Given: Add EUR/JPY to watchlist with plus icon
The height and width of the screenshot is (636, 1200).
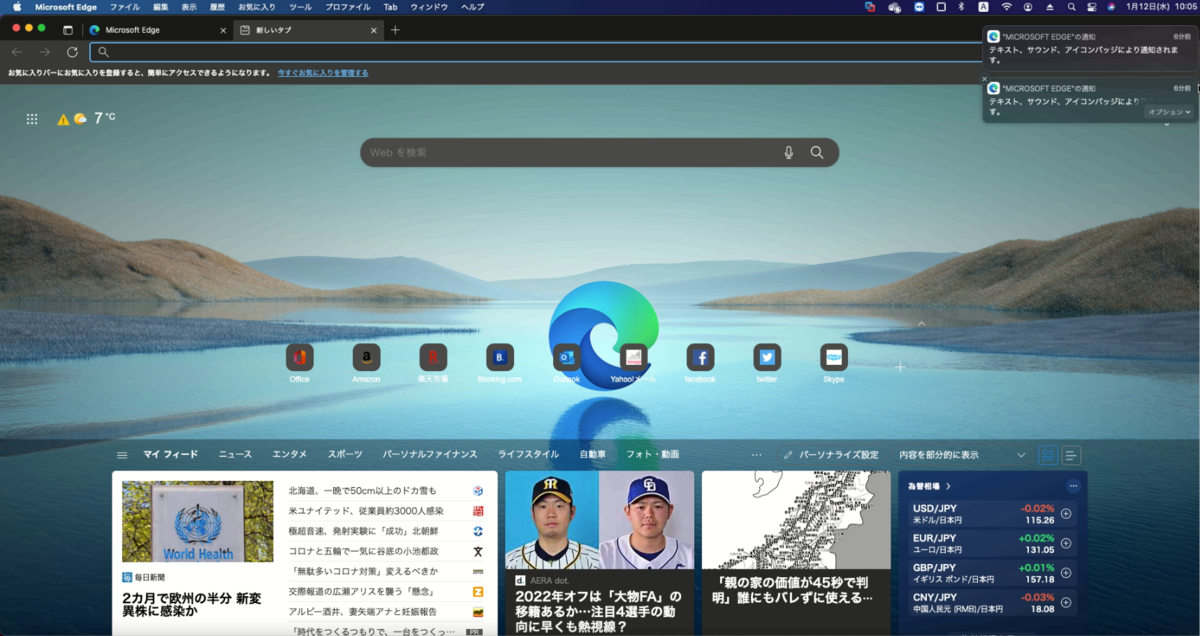Looking at the screenshot, I should pyautogui.click(x=1066, y=544).
